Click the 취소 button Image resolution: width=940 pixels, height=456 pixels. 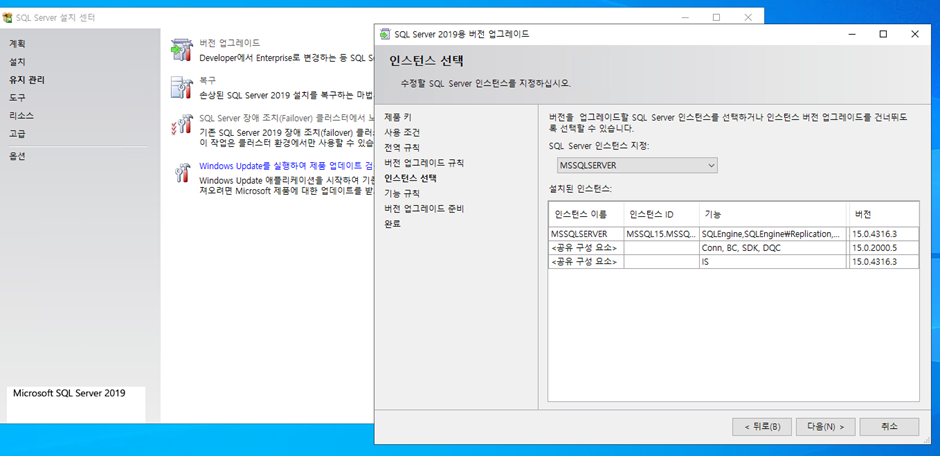pos(889,427)
